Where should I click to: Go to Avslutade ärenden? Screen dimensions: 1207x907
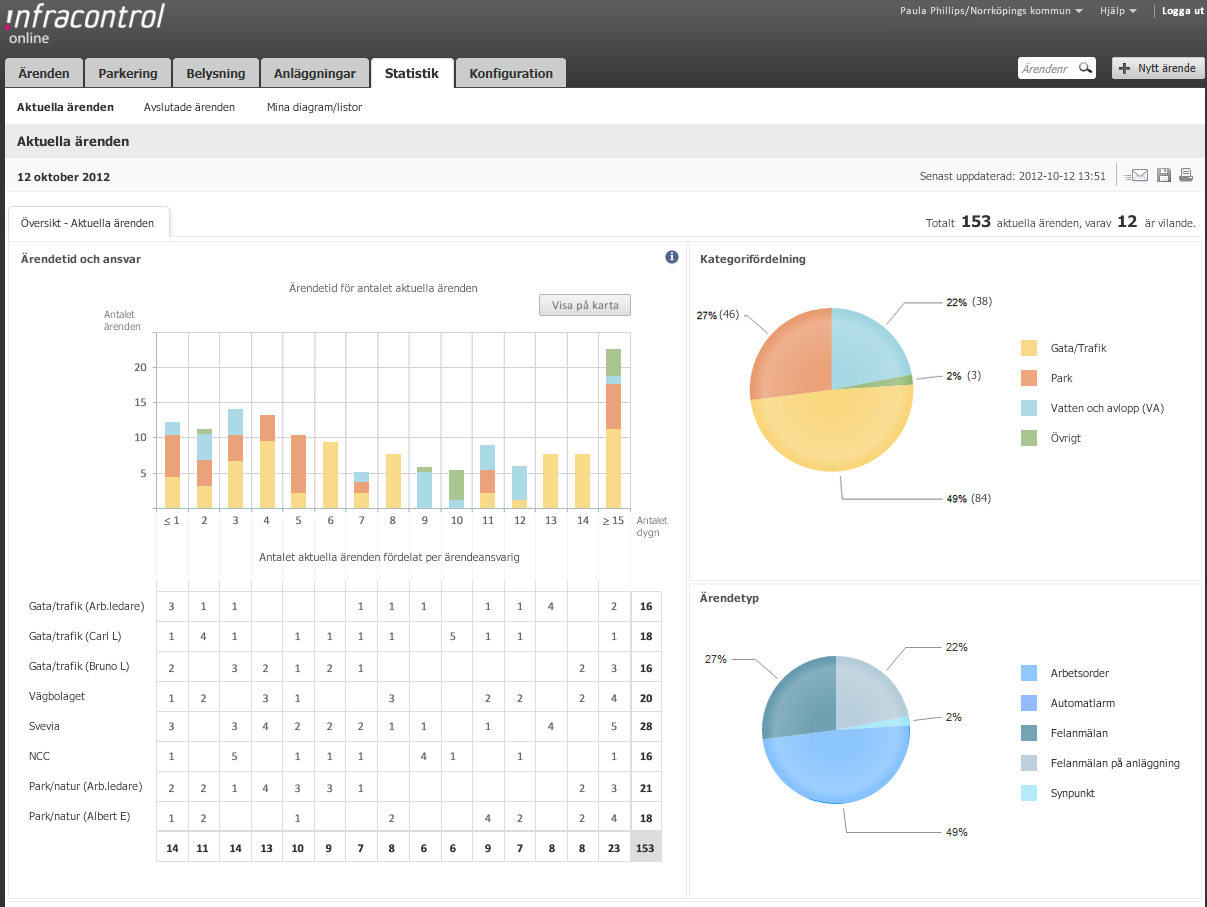pyautogui.click(x=189, y=107)
